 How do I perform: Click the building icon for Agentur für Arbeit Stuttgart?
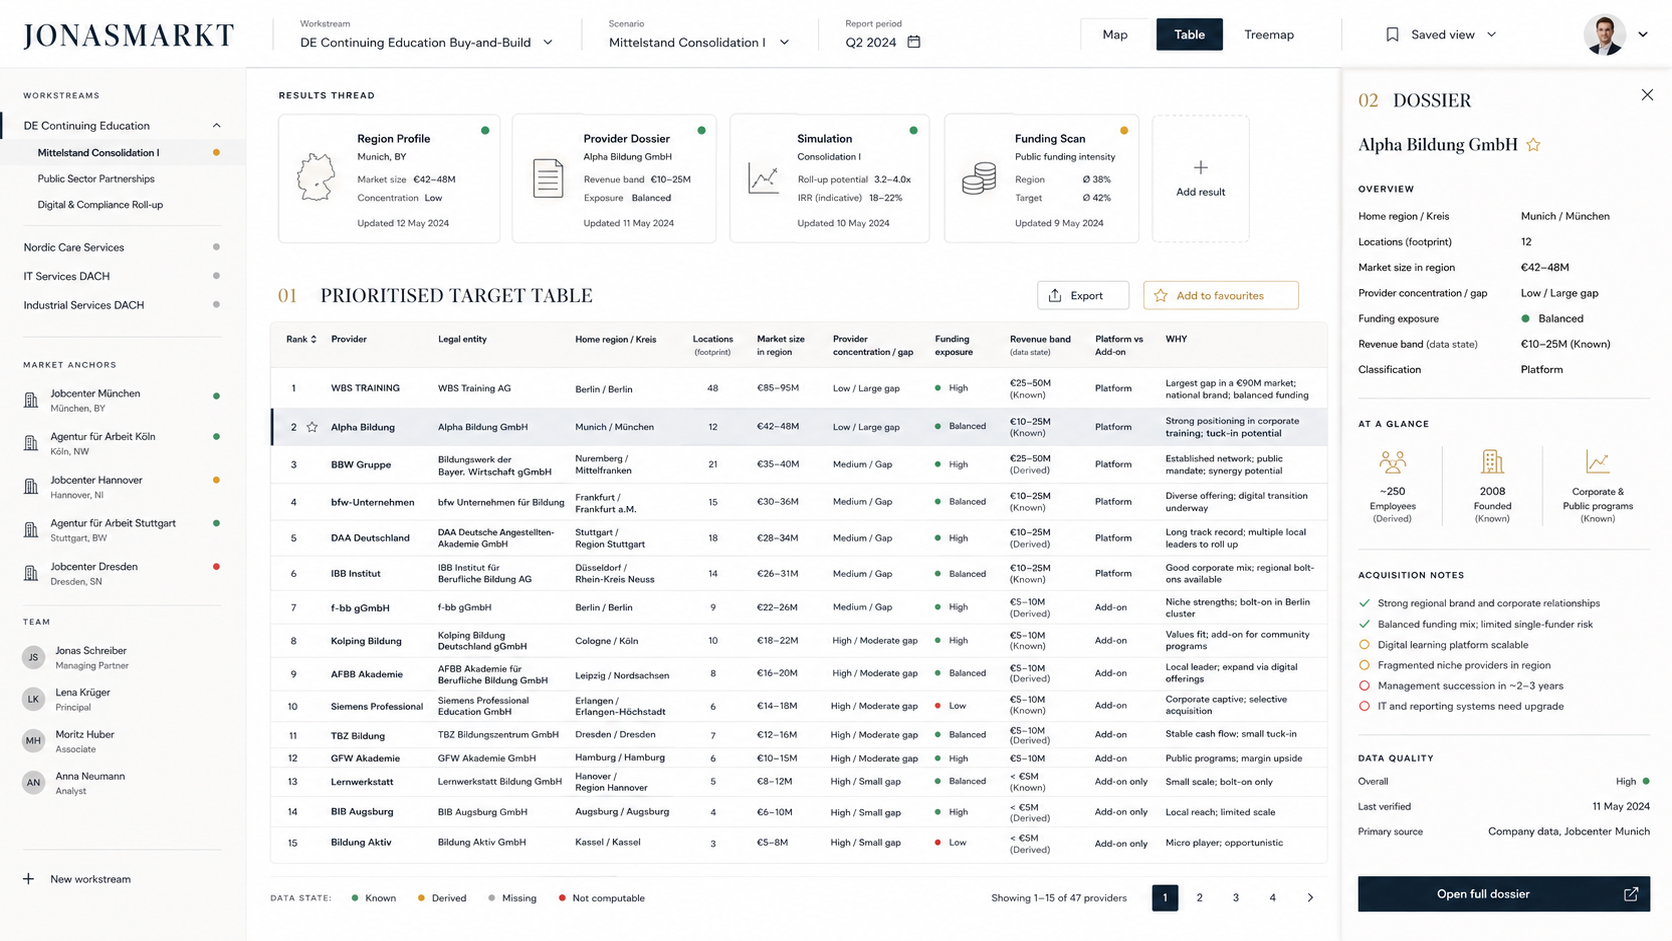pyautogui.click(x=31, y=530)
